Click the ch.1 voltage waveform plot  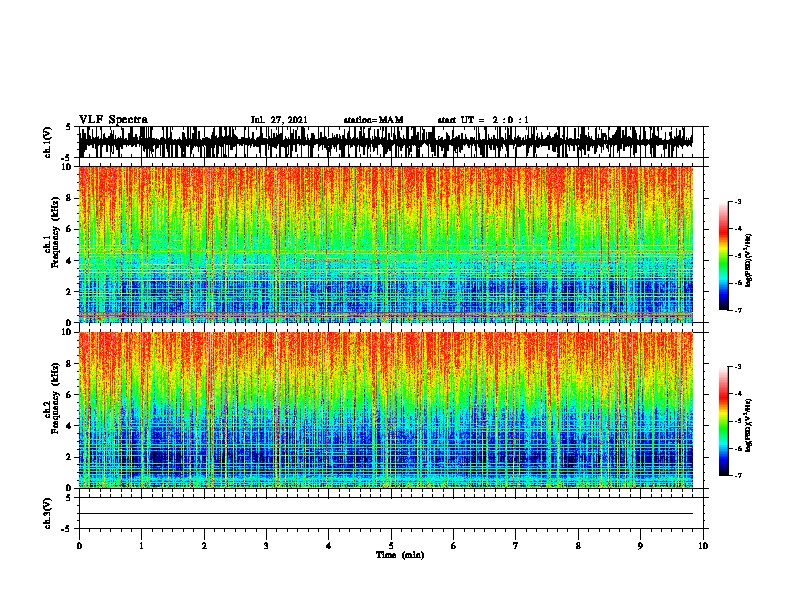point(386,142)
